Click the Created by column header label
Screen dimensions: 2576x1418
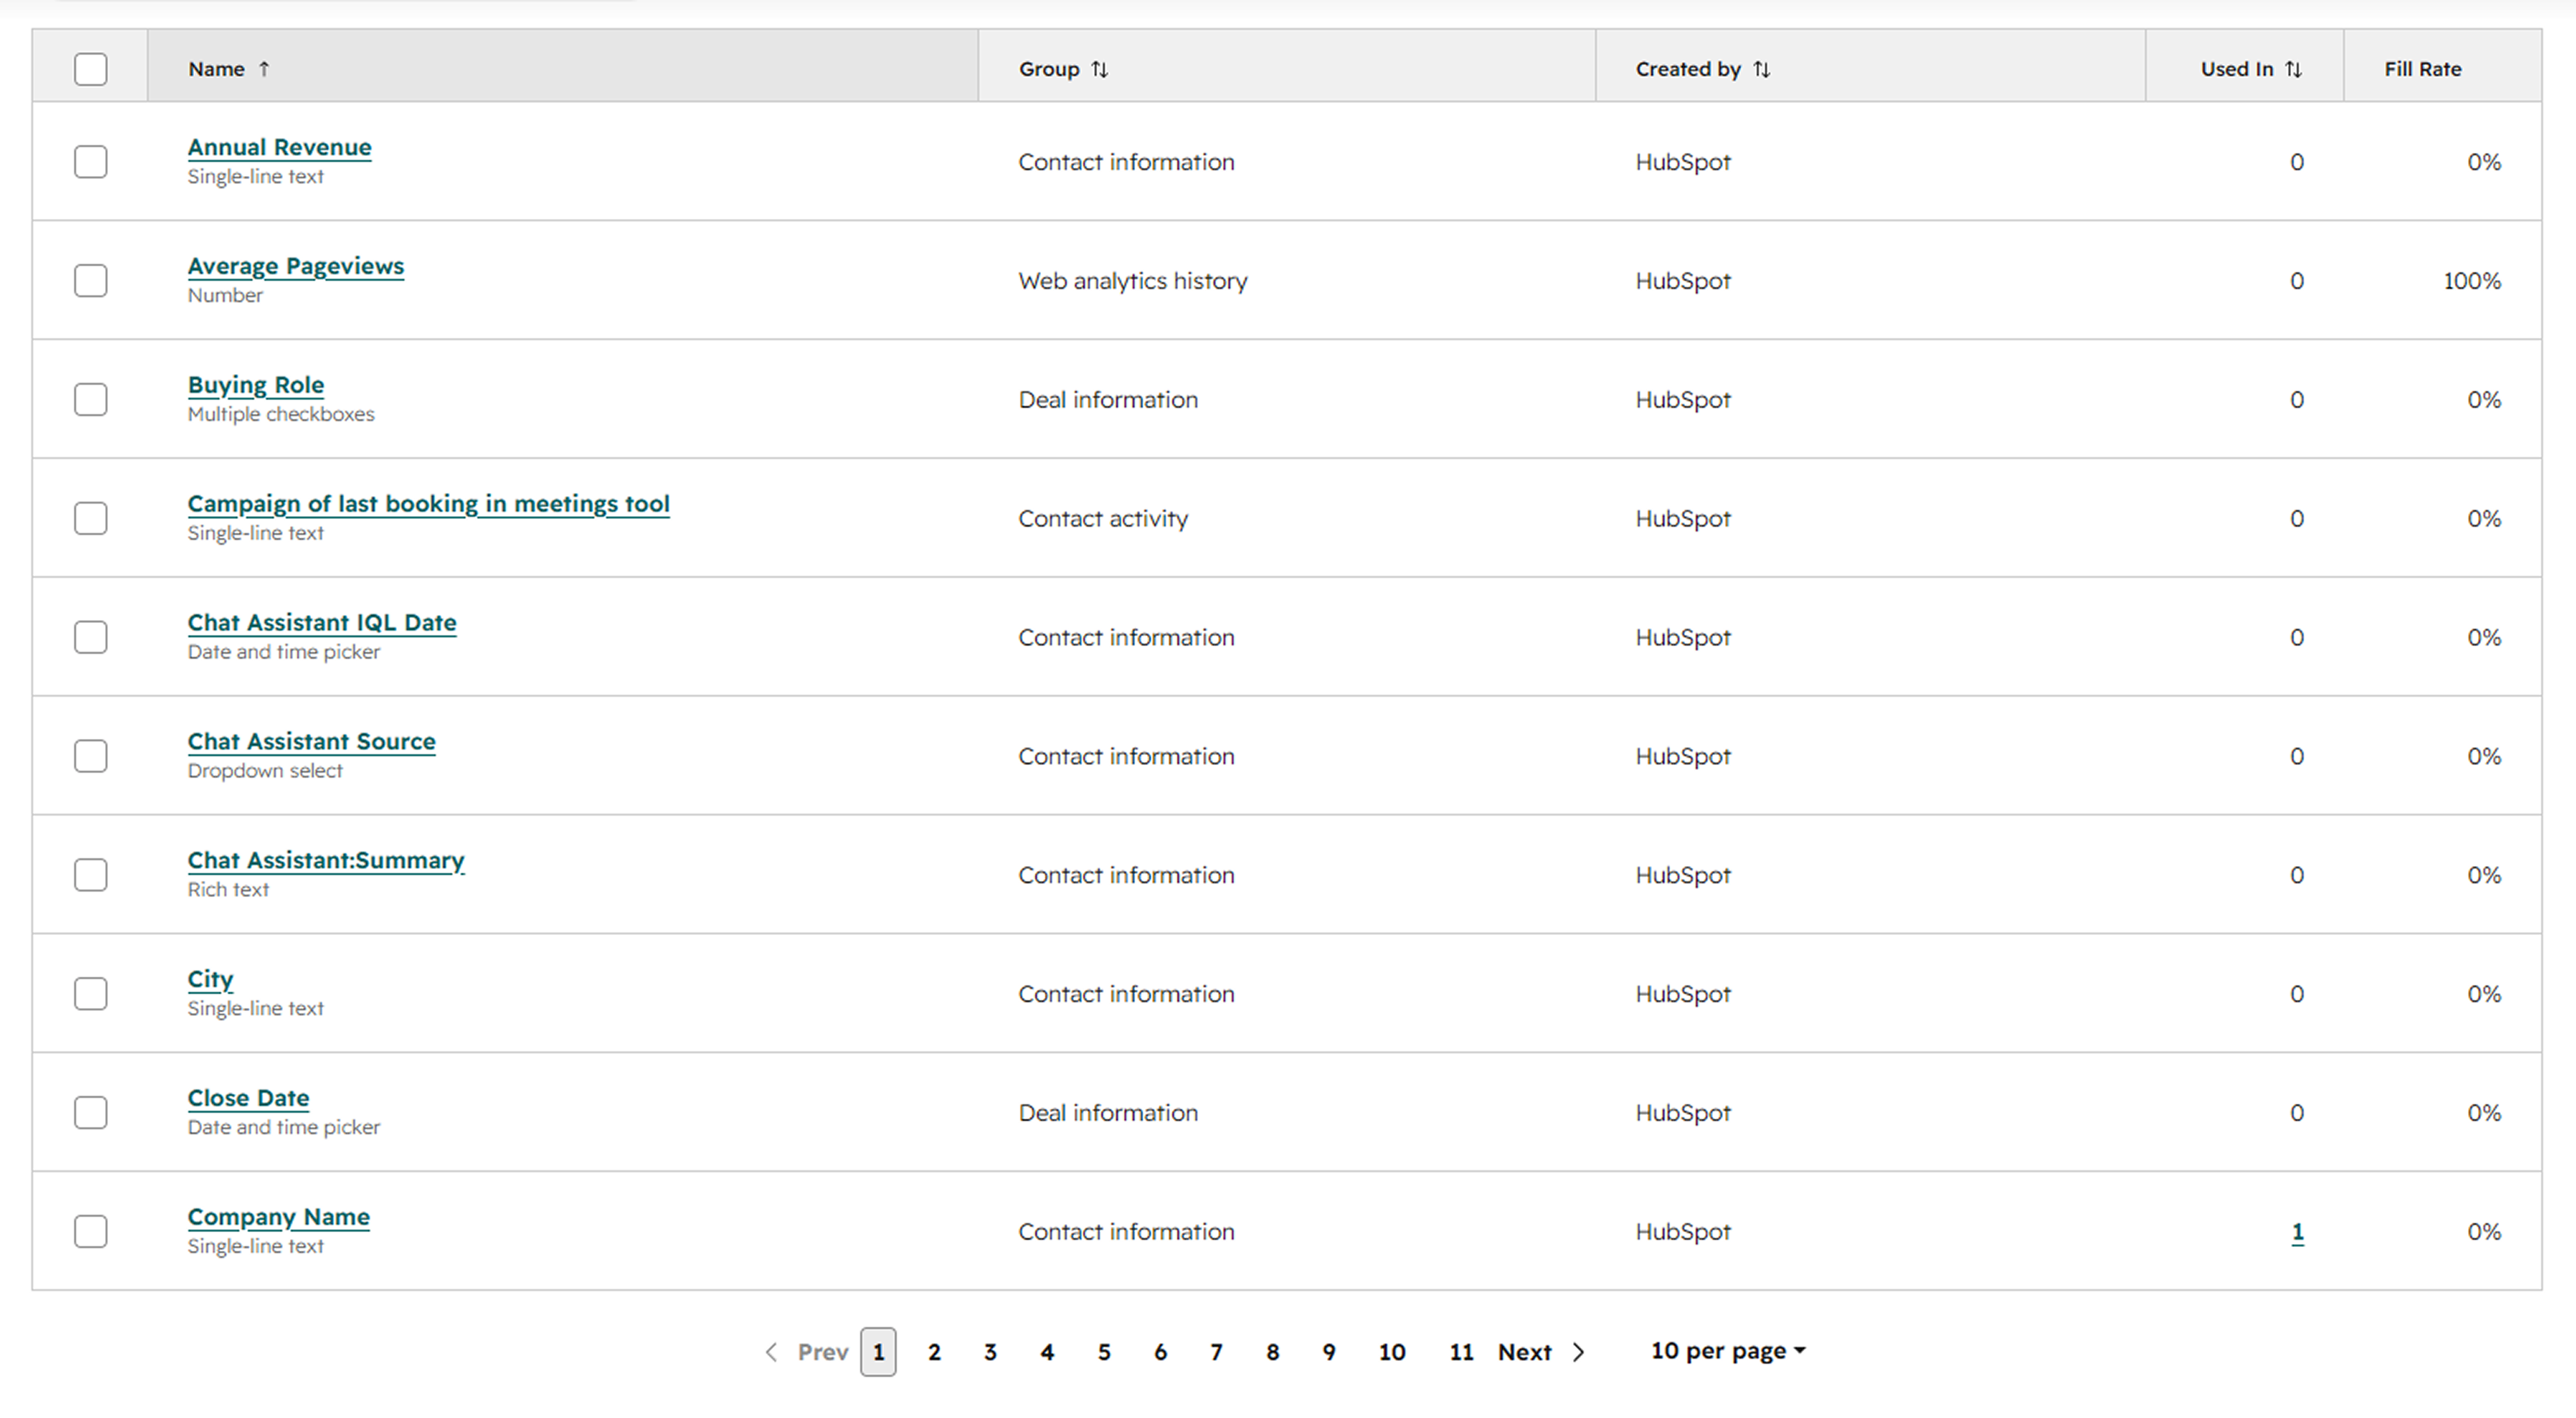[1688, 69]
